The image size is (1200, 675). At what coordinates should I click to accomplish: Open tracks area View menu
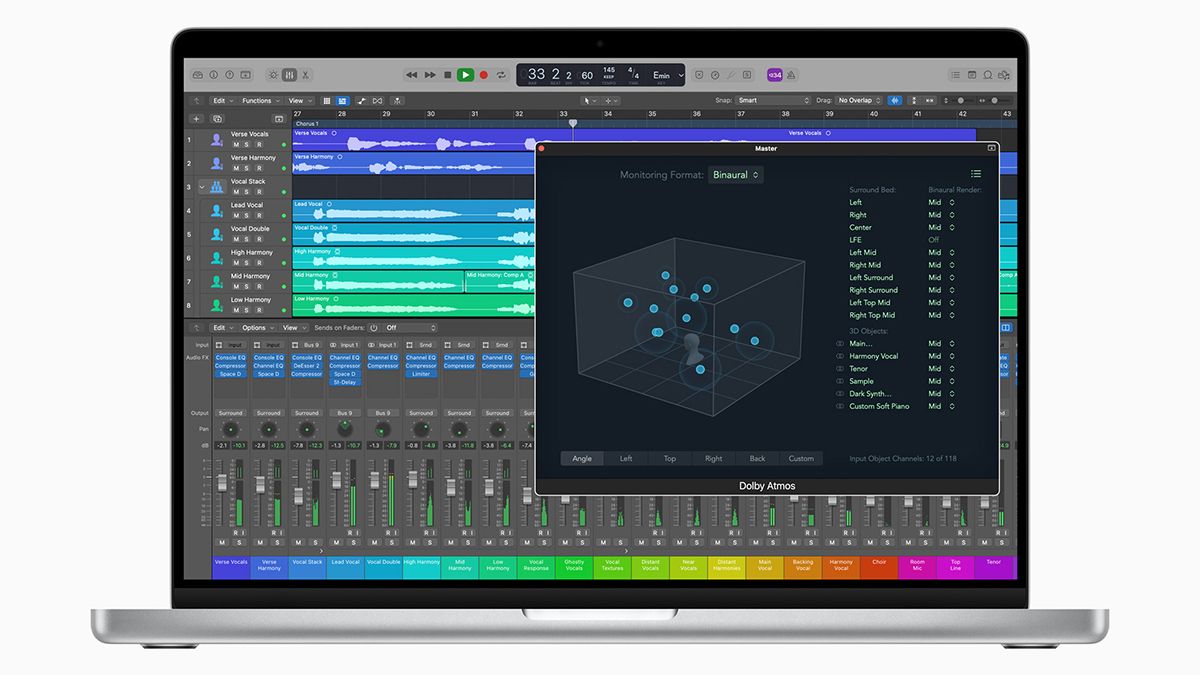pos(299,101)
